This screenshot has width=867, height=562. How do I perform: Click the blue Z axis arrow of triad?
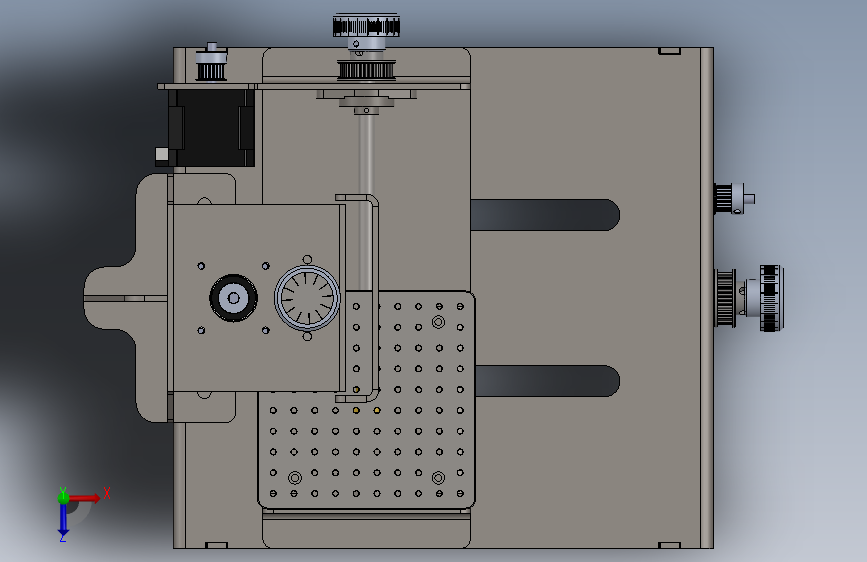63,520
